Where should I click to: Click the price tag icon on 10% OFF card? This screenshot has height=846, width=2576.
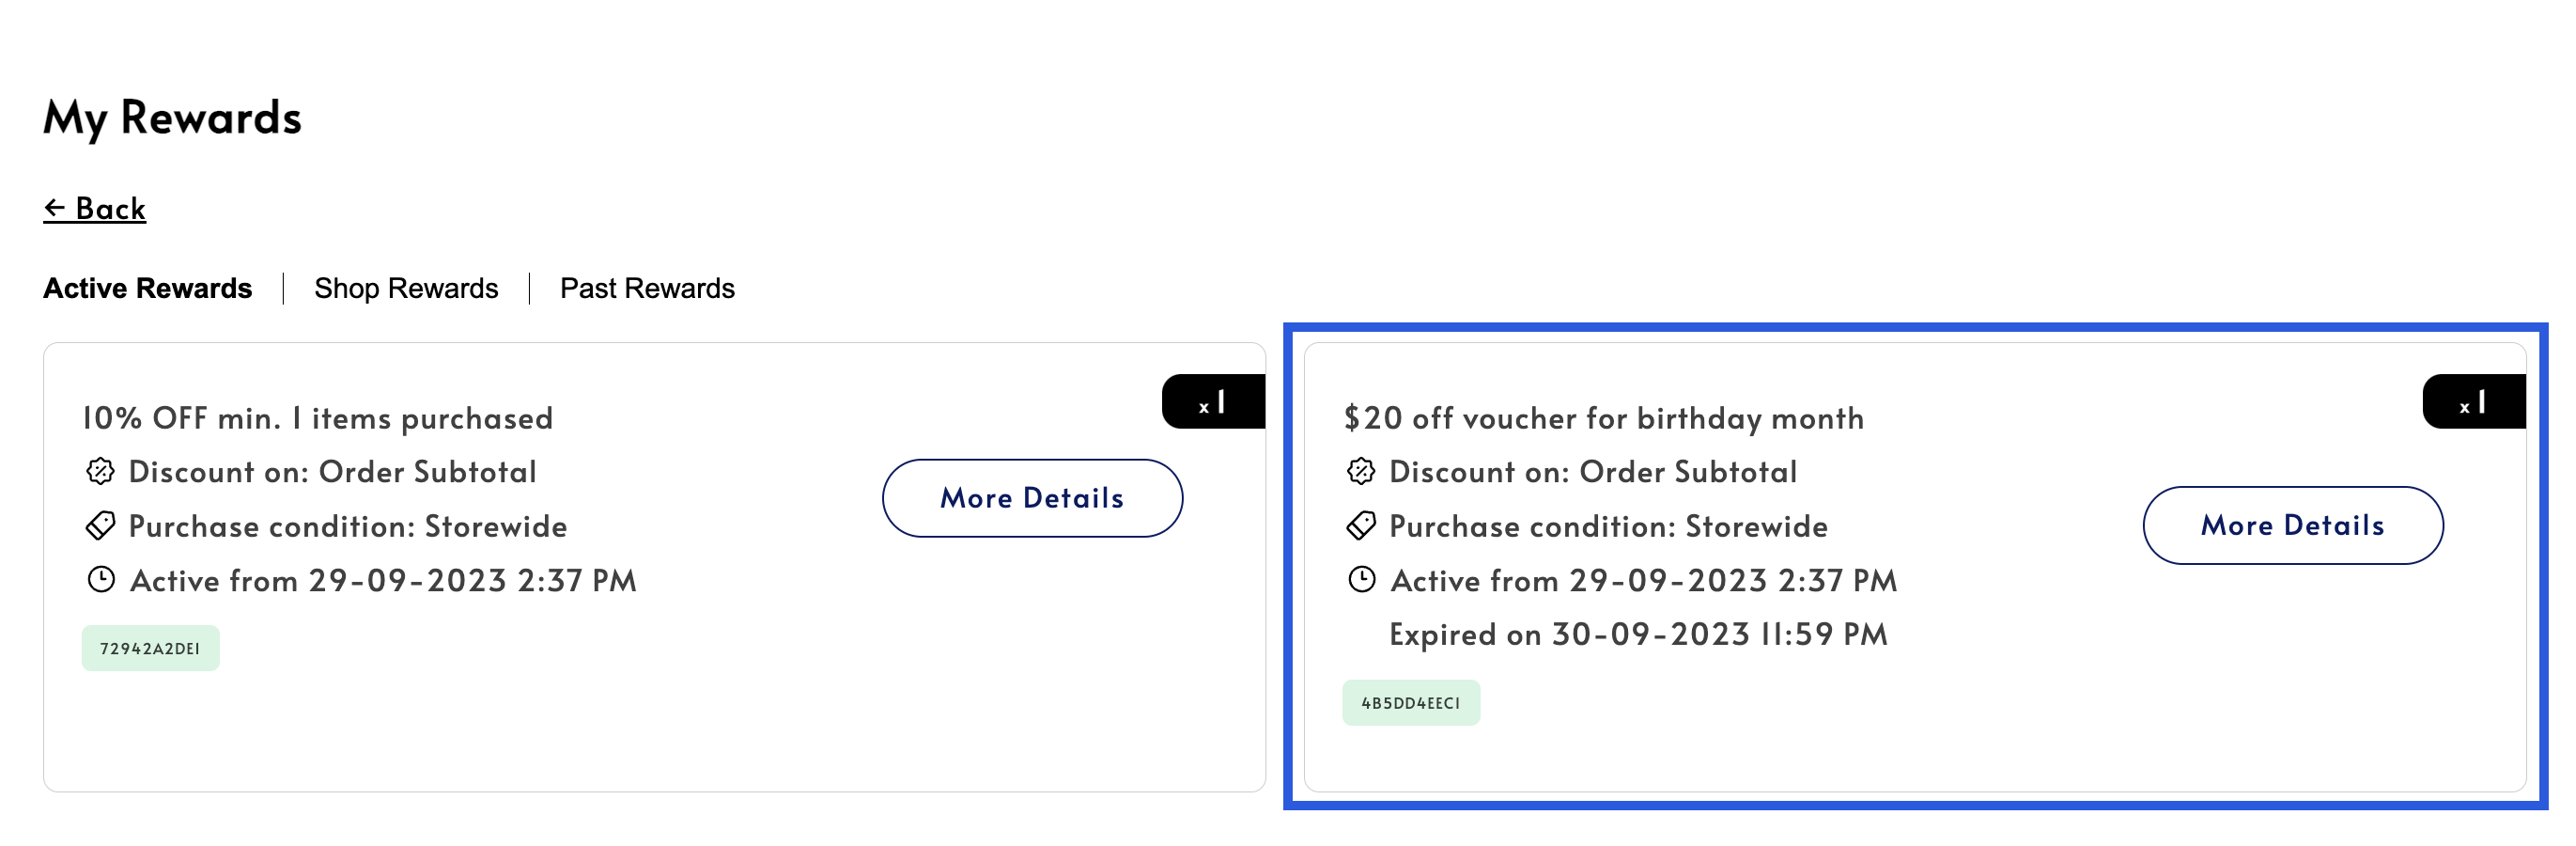click(x=100, y=525)
